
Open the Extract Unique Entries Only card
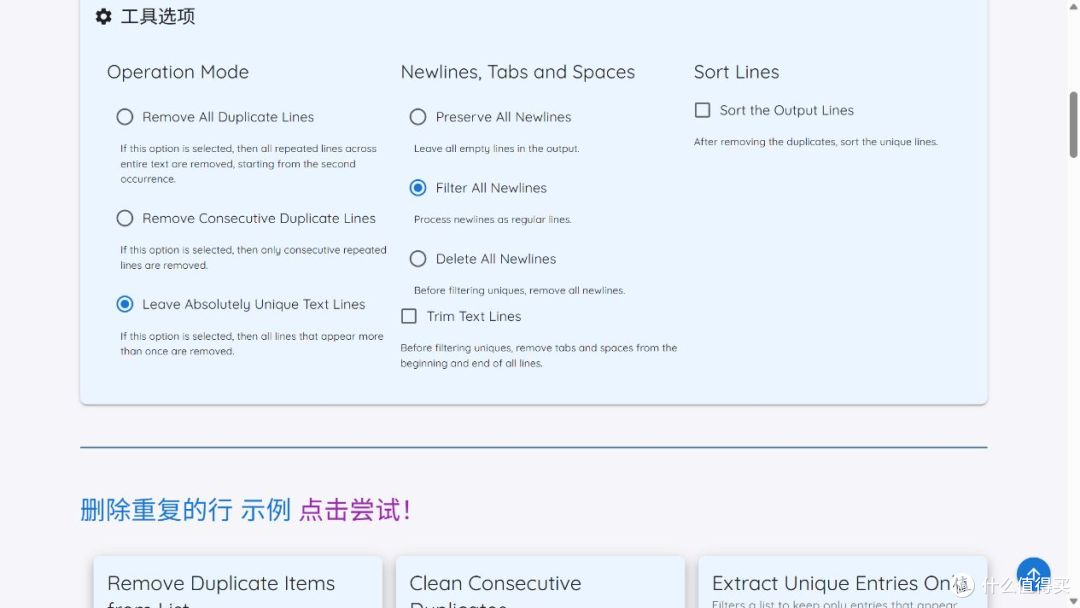(x=842, y=583)
